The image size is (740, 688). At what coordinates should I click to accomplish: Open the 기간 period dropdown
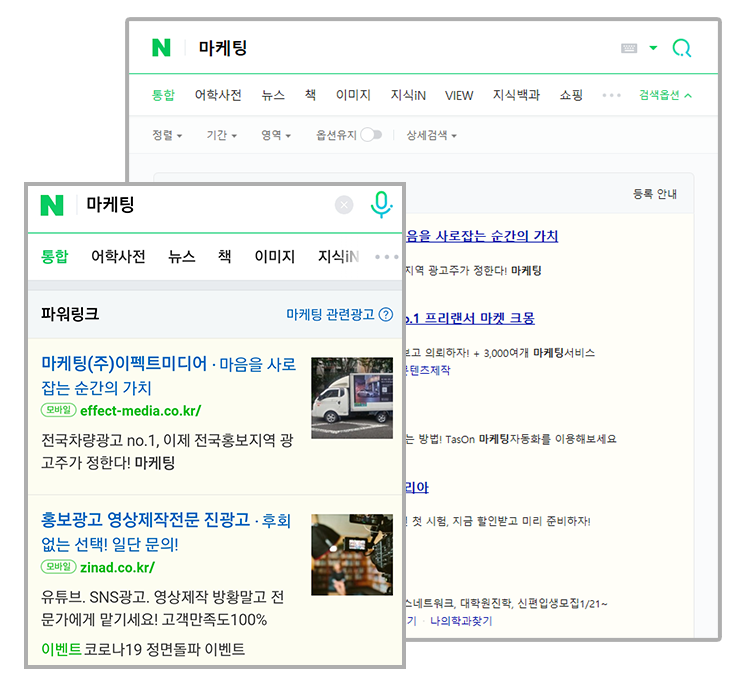[x=221, y=135]
